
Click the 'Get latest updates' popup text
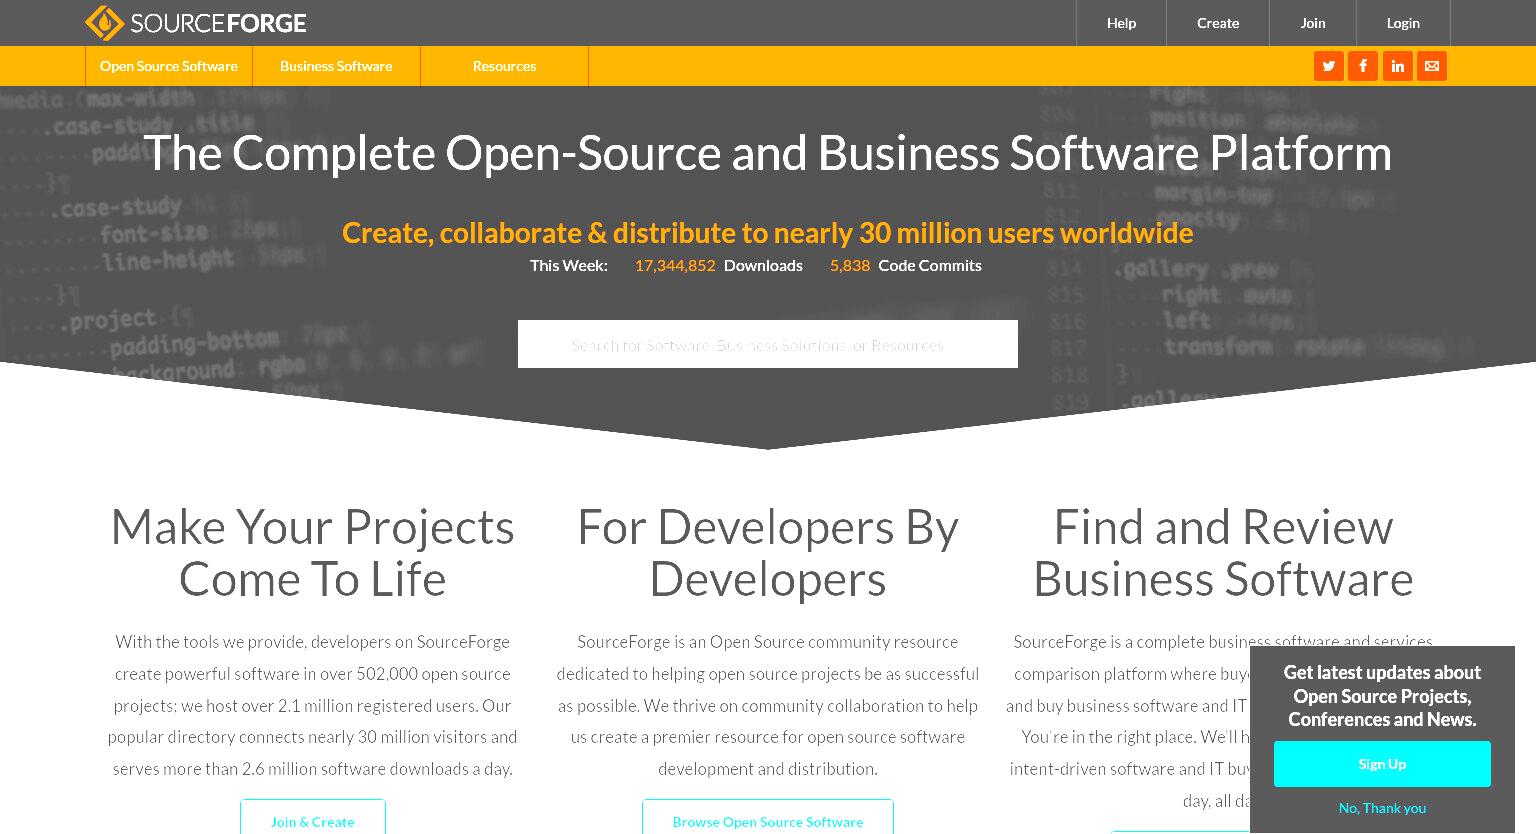tap(1382, 696)
